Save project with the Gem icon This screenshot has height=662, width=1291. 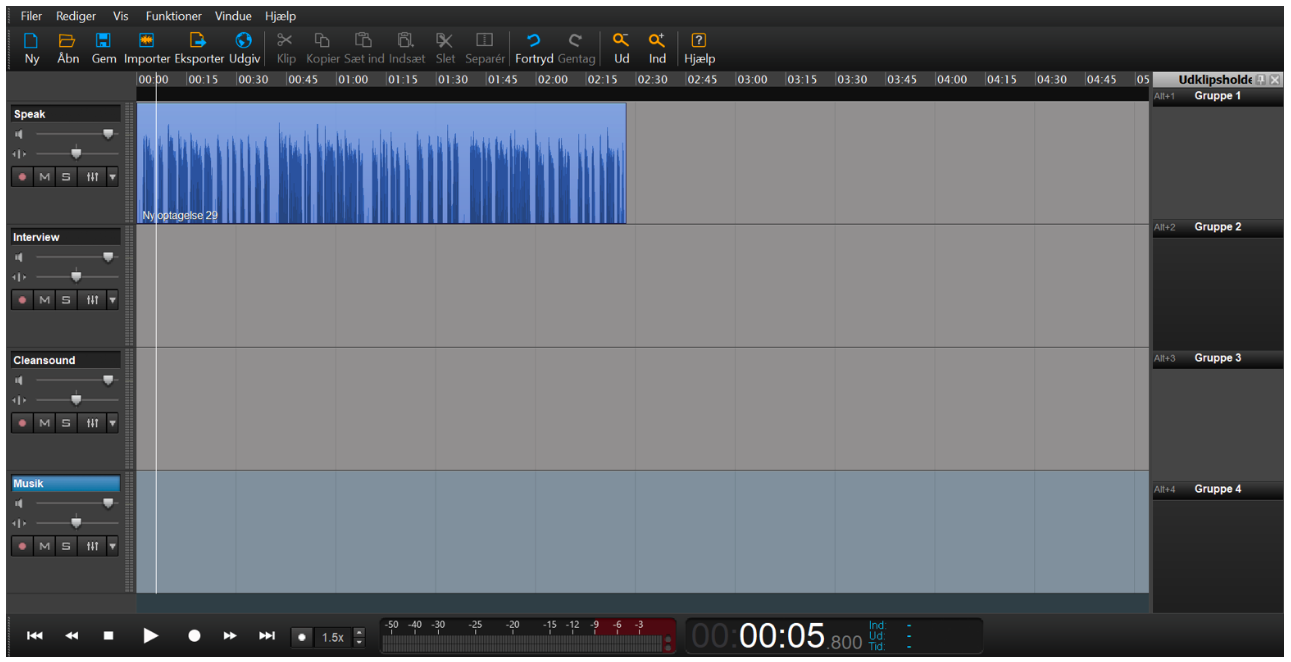click(103, 41)
